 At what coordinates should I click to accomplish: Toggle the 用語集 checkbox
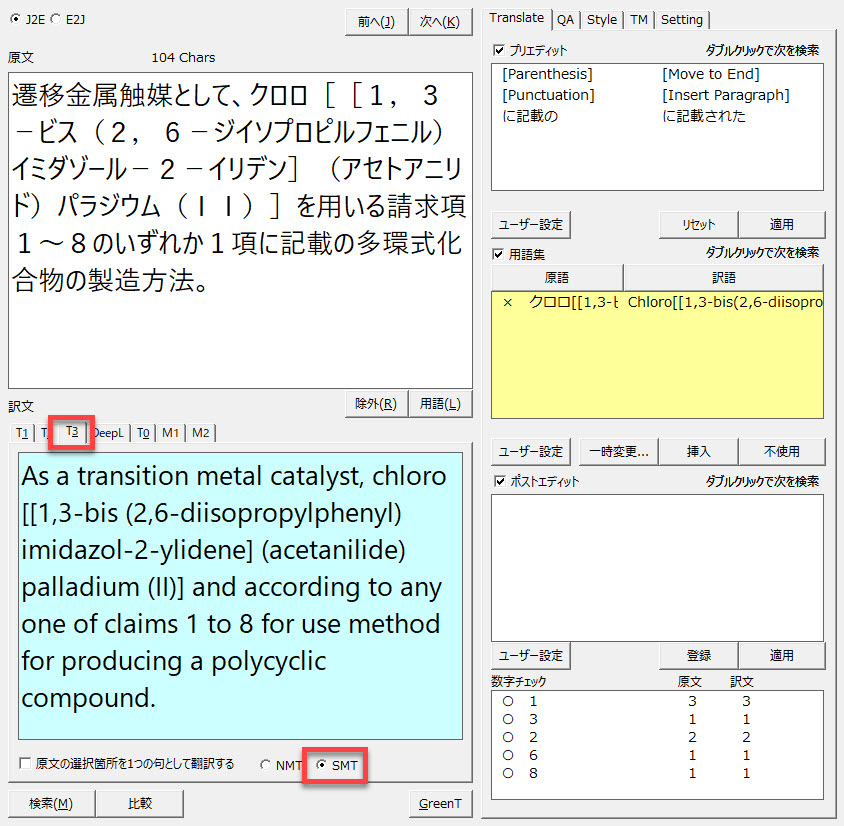pyautogui.click(x=500, y=254)
